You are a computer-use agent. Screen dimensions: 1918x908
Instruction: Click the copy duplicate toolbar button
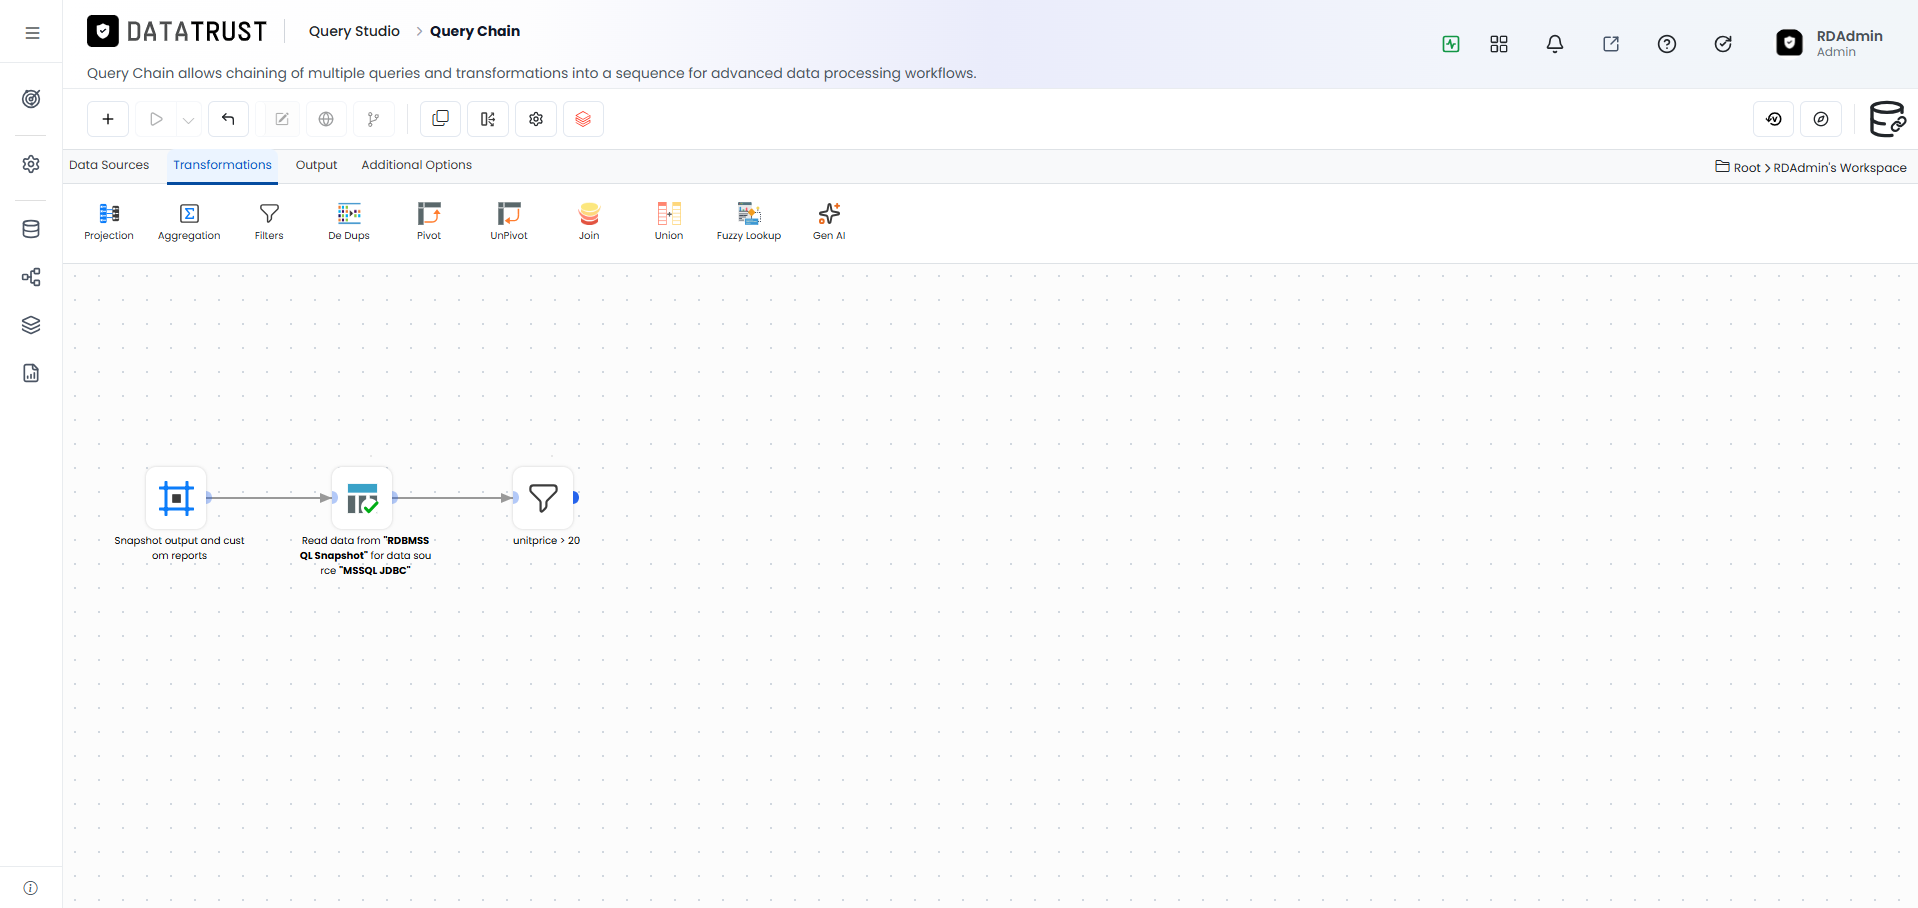pos(440,119)
